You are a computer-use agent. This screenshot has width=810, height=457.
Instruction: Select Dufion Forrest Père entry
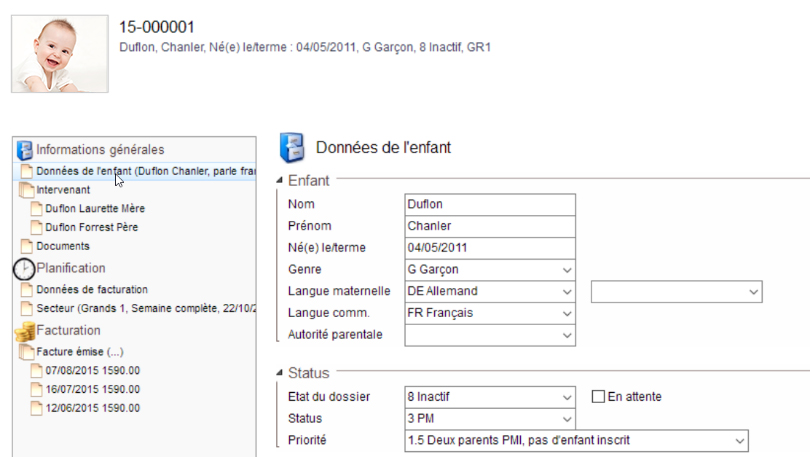click(x=91, y=227)
